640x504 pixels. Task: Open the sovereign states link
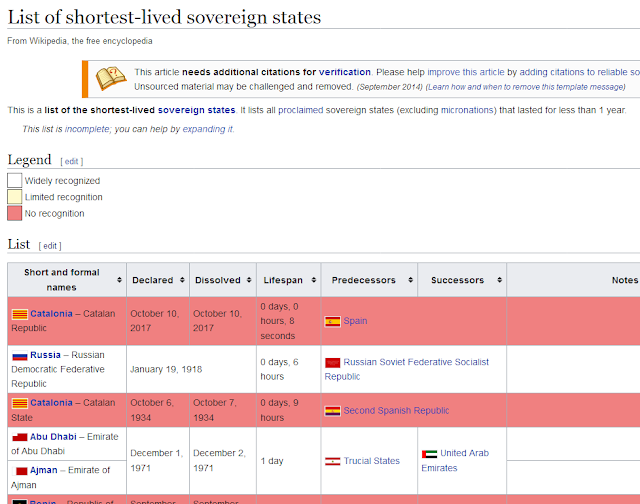(196, 110)
